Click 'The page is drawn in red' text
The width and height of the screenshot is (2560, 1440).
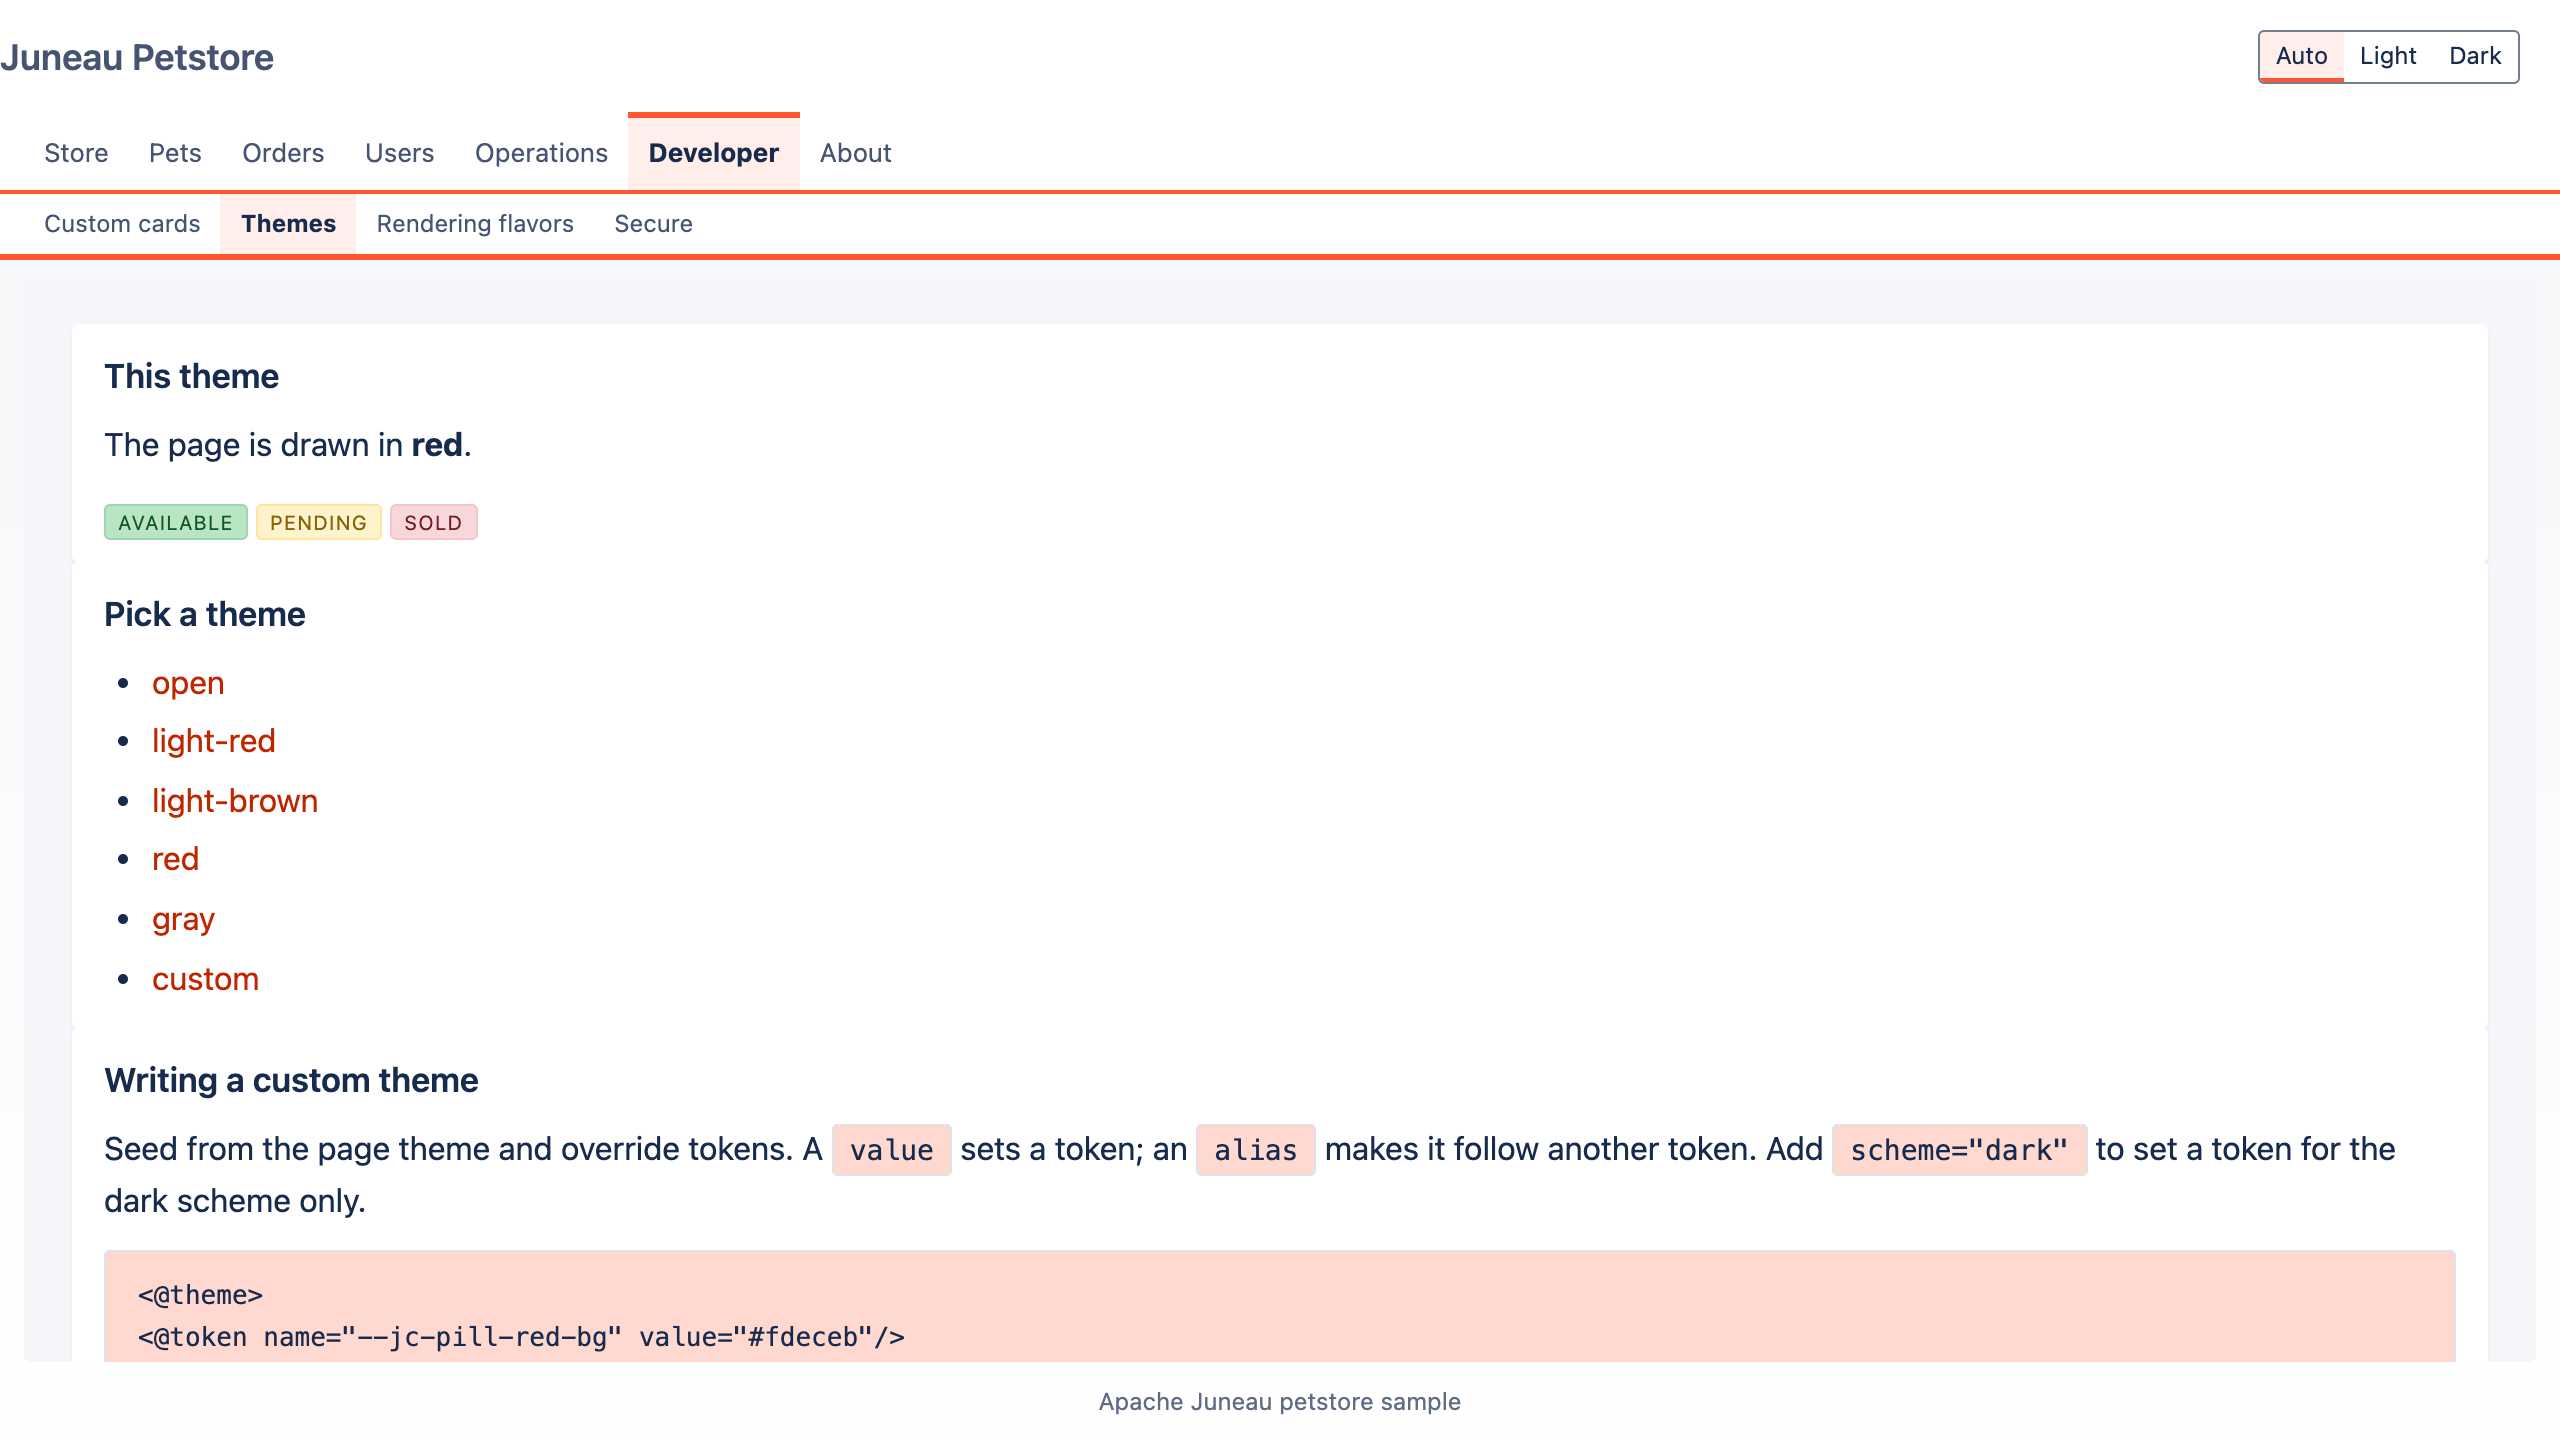[x=288, y=445]
